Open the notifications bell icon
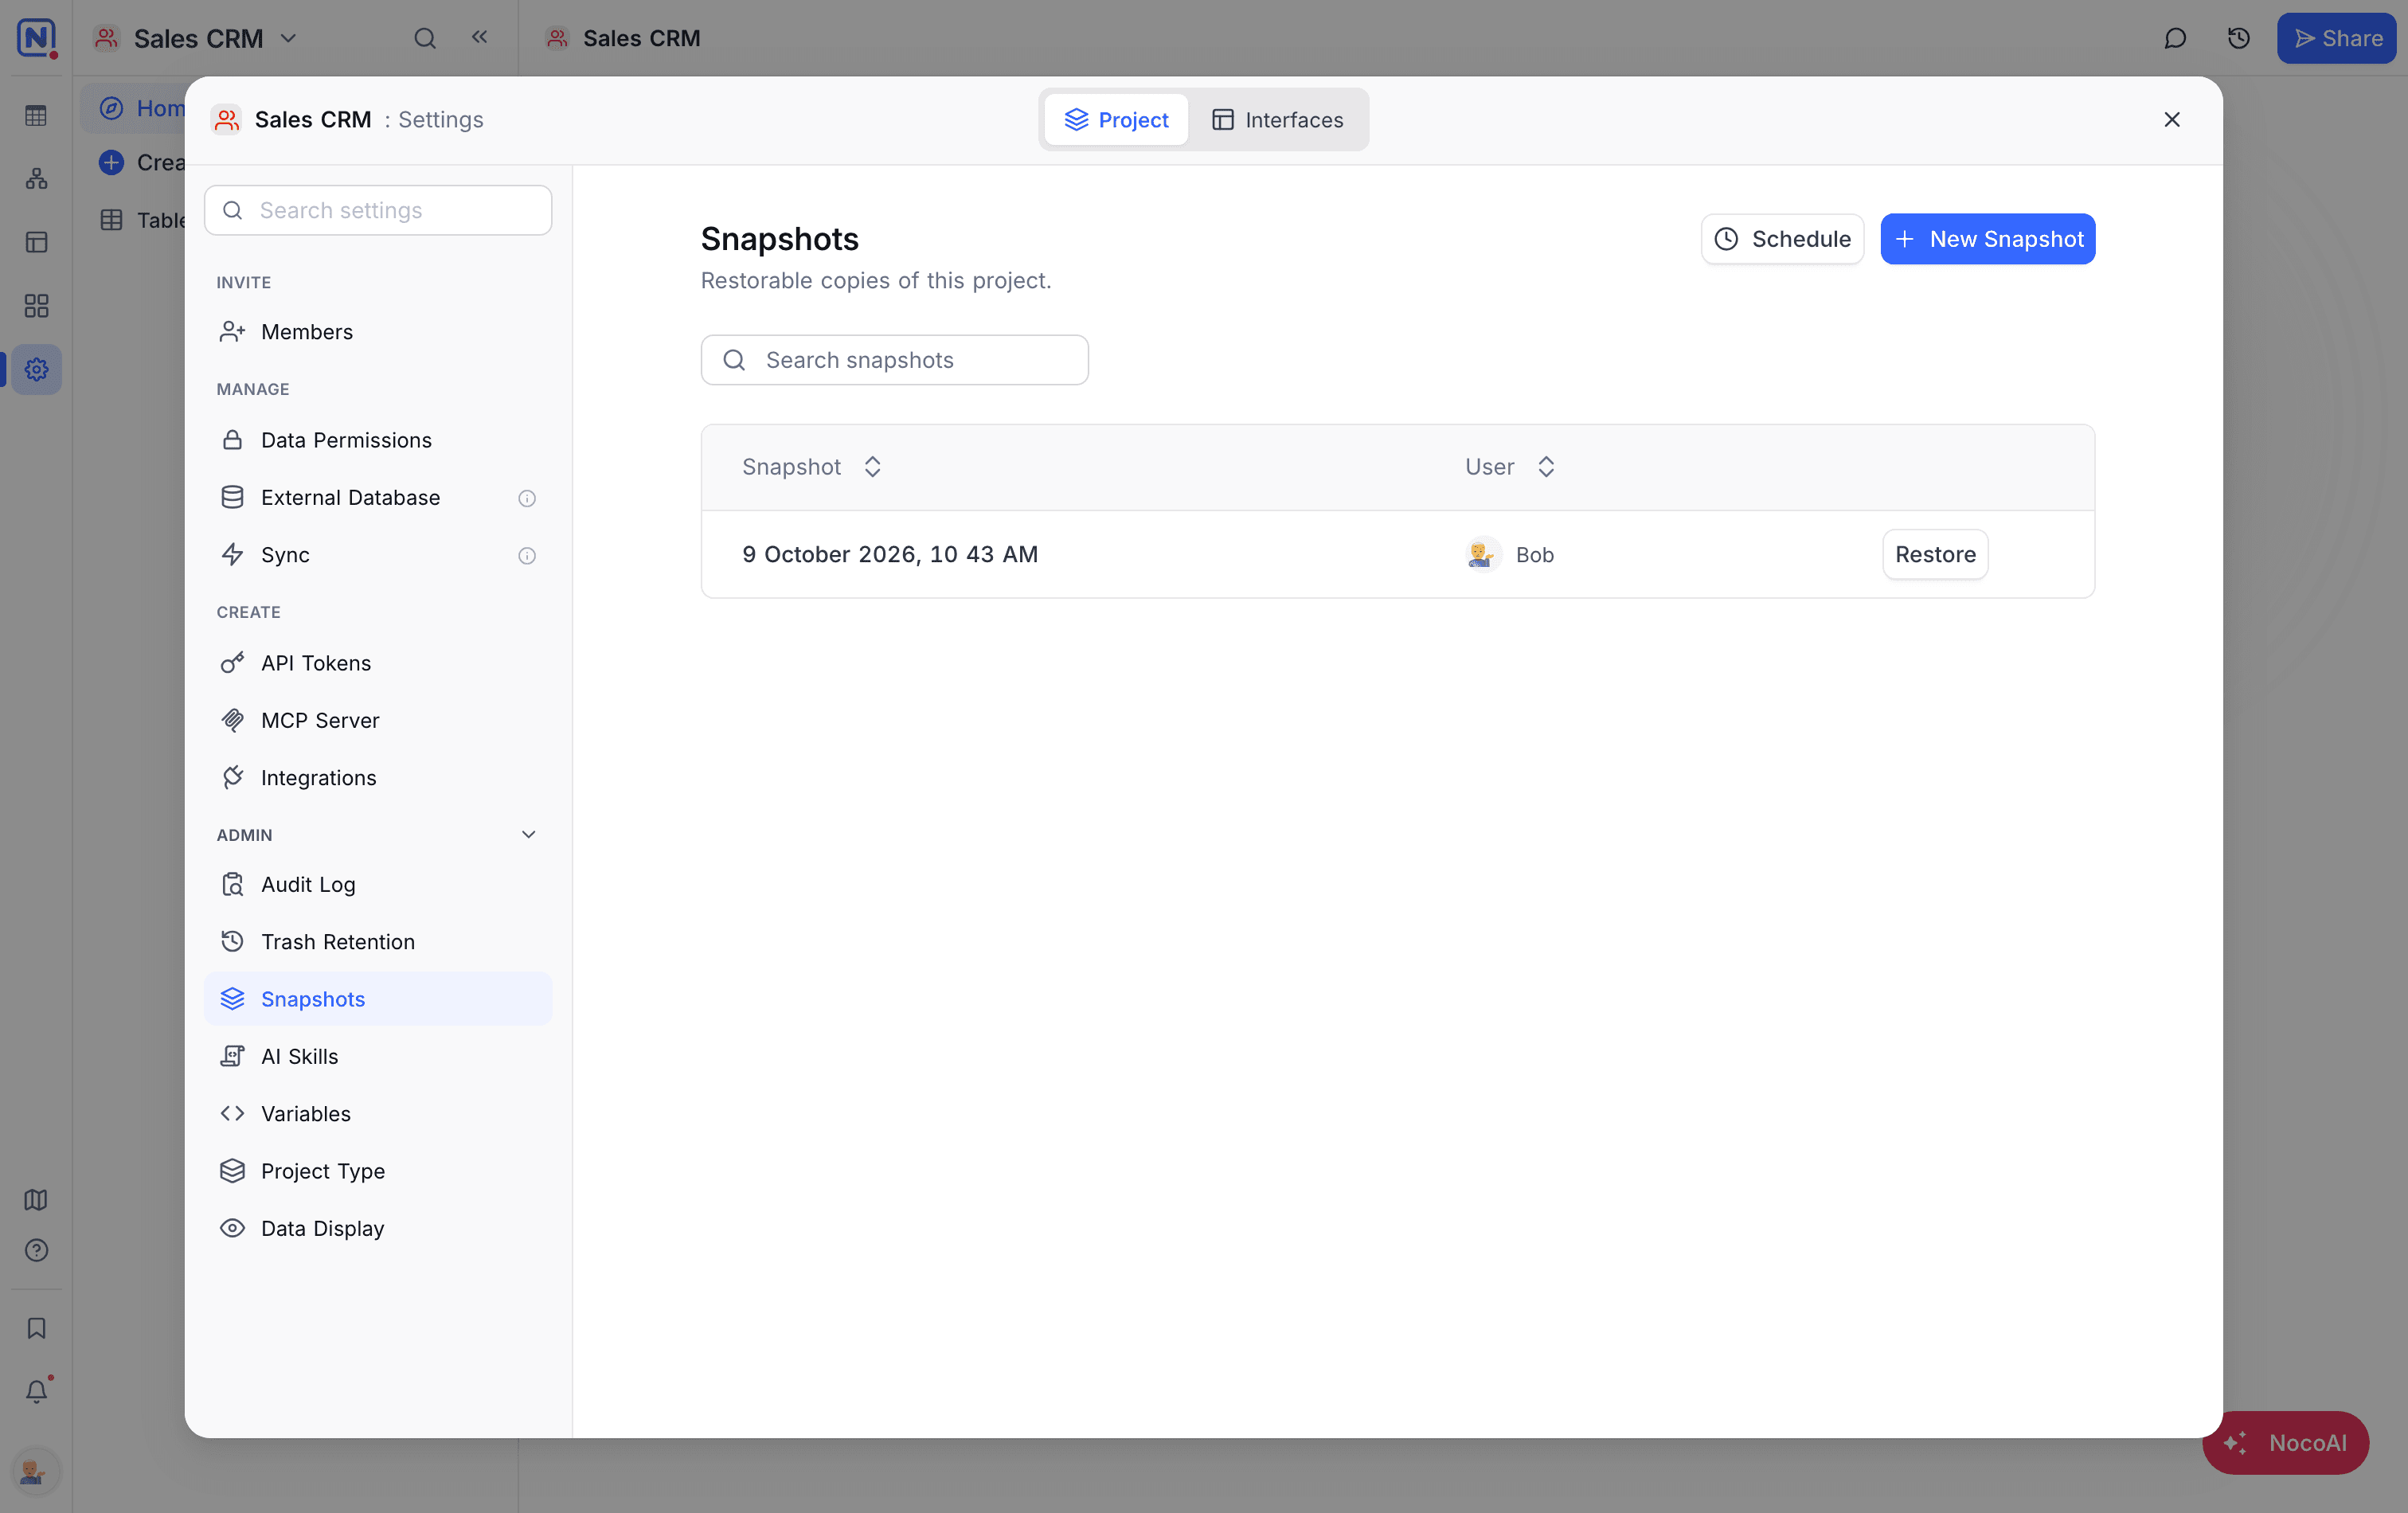The height and width of the screenshot is (1513, 2408). tap(37, 1391)
